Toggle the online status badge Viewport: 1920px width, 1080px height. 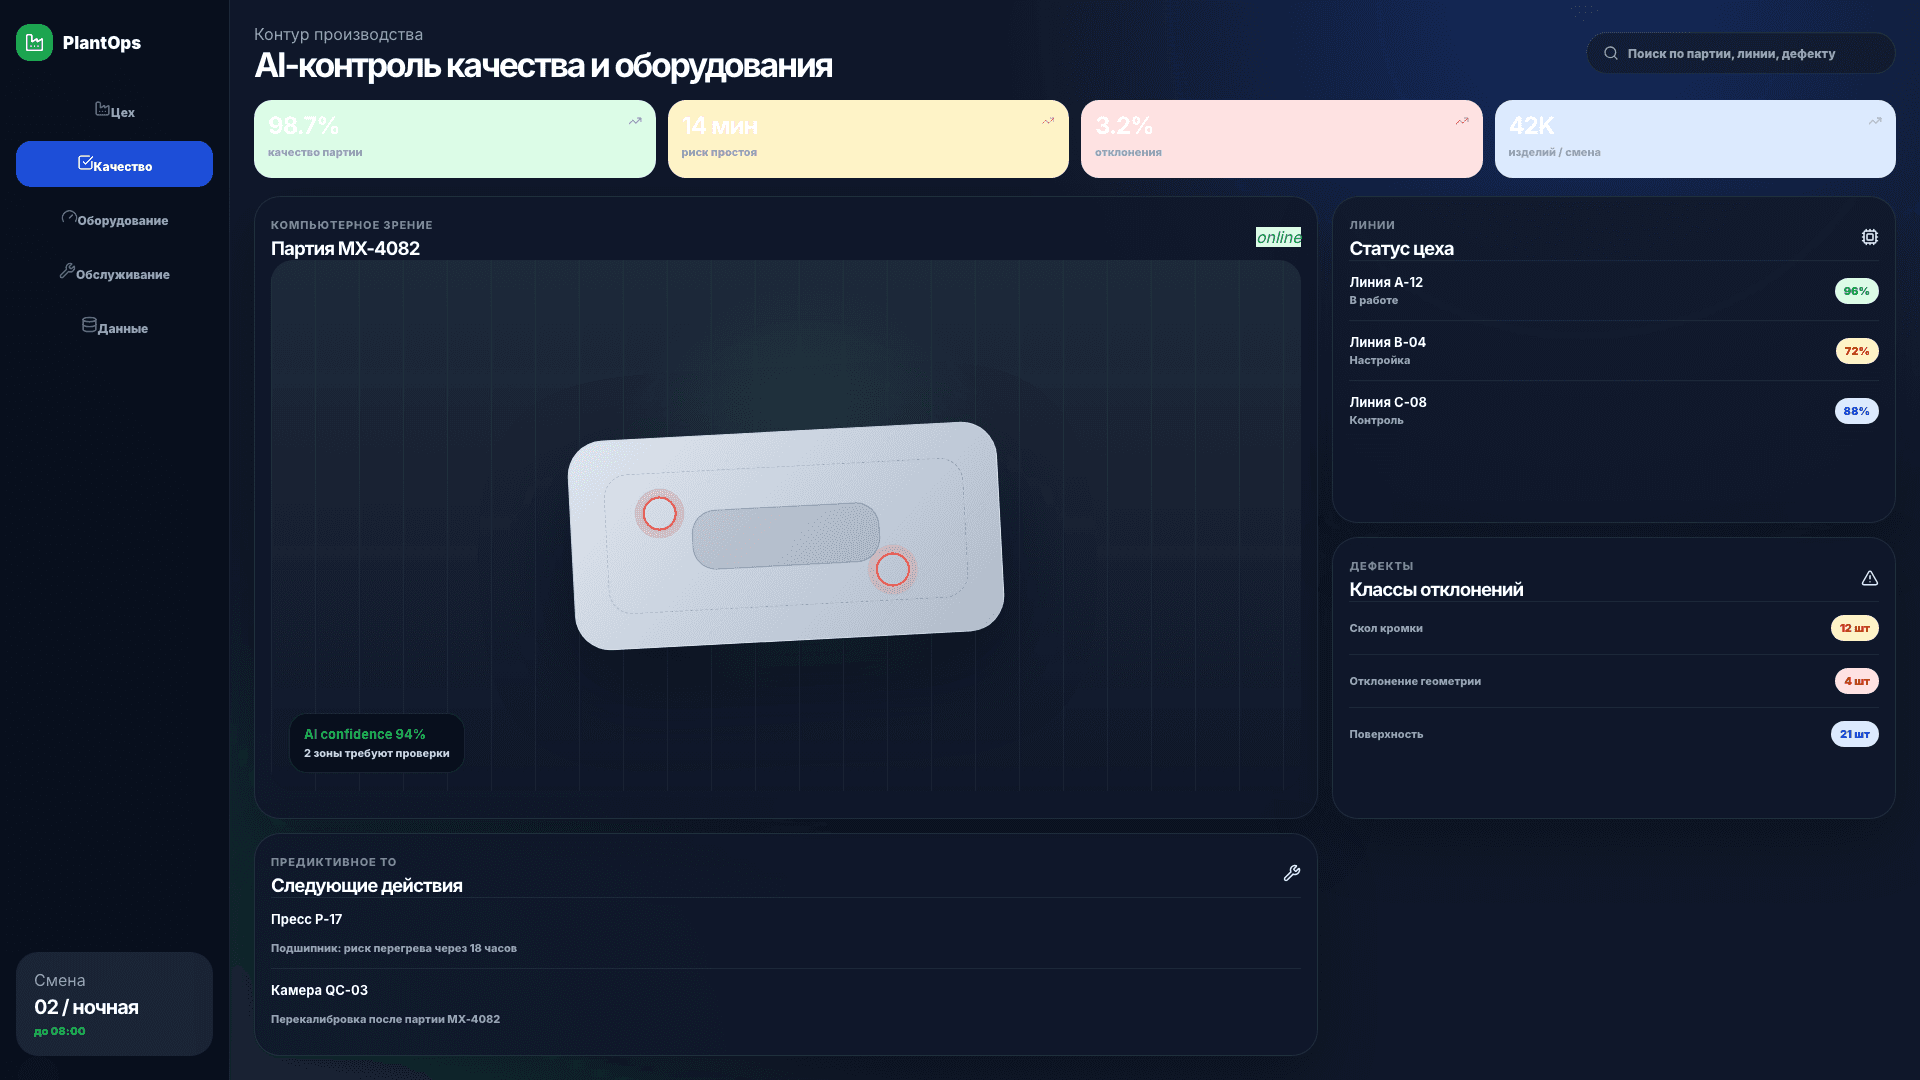point(1278,237)
